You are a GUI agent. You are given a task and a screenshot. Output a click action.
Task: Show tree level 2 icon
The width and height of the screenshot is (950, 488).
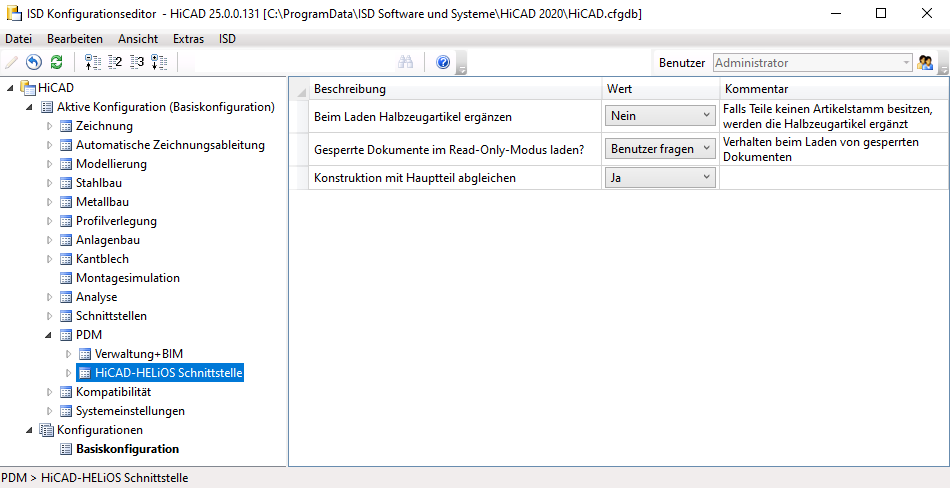click(115, 62)
